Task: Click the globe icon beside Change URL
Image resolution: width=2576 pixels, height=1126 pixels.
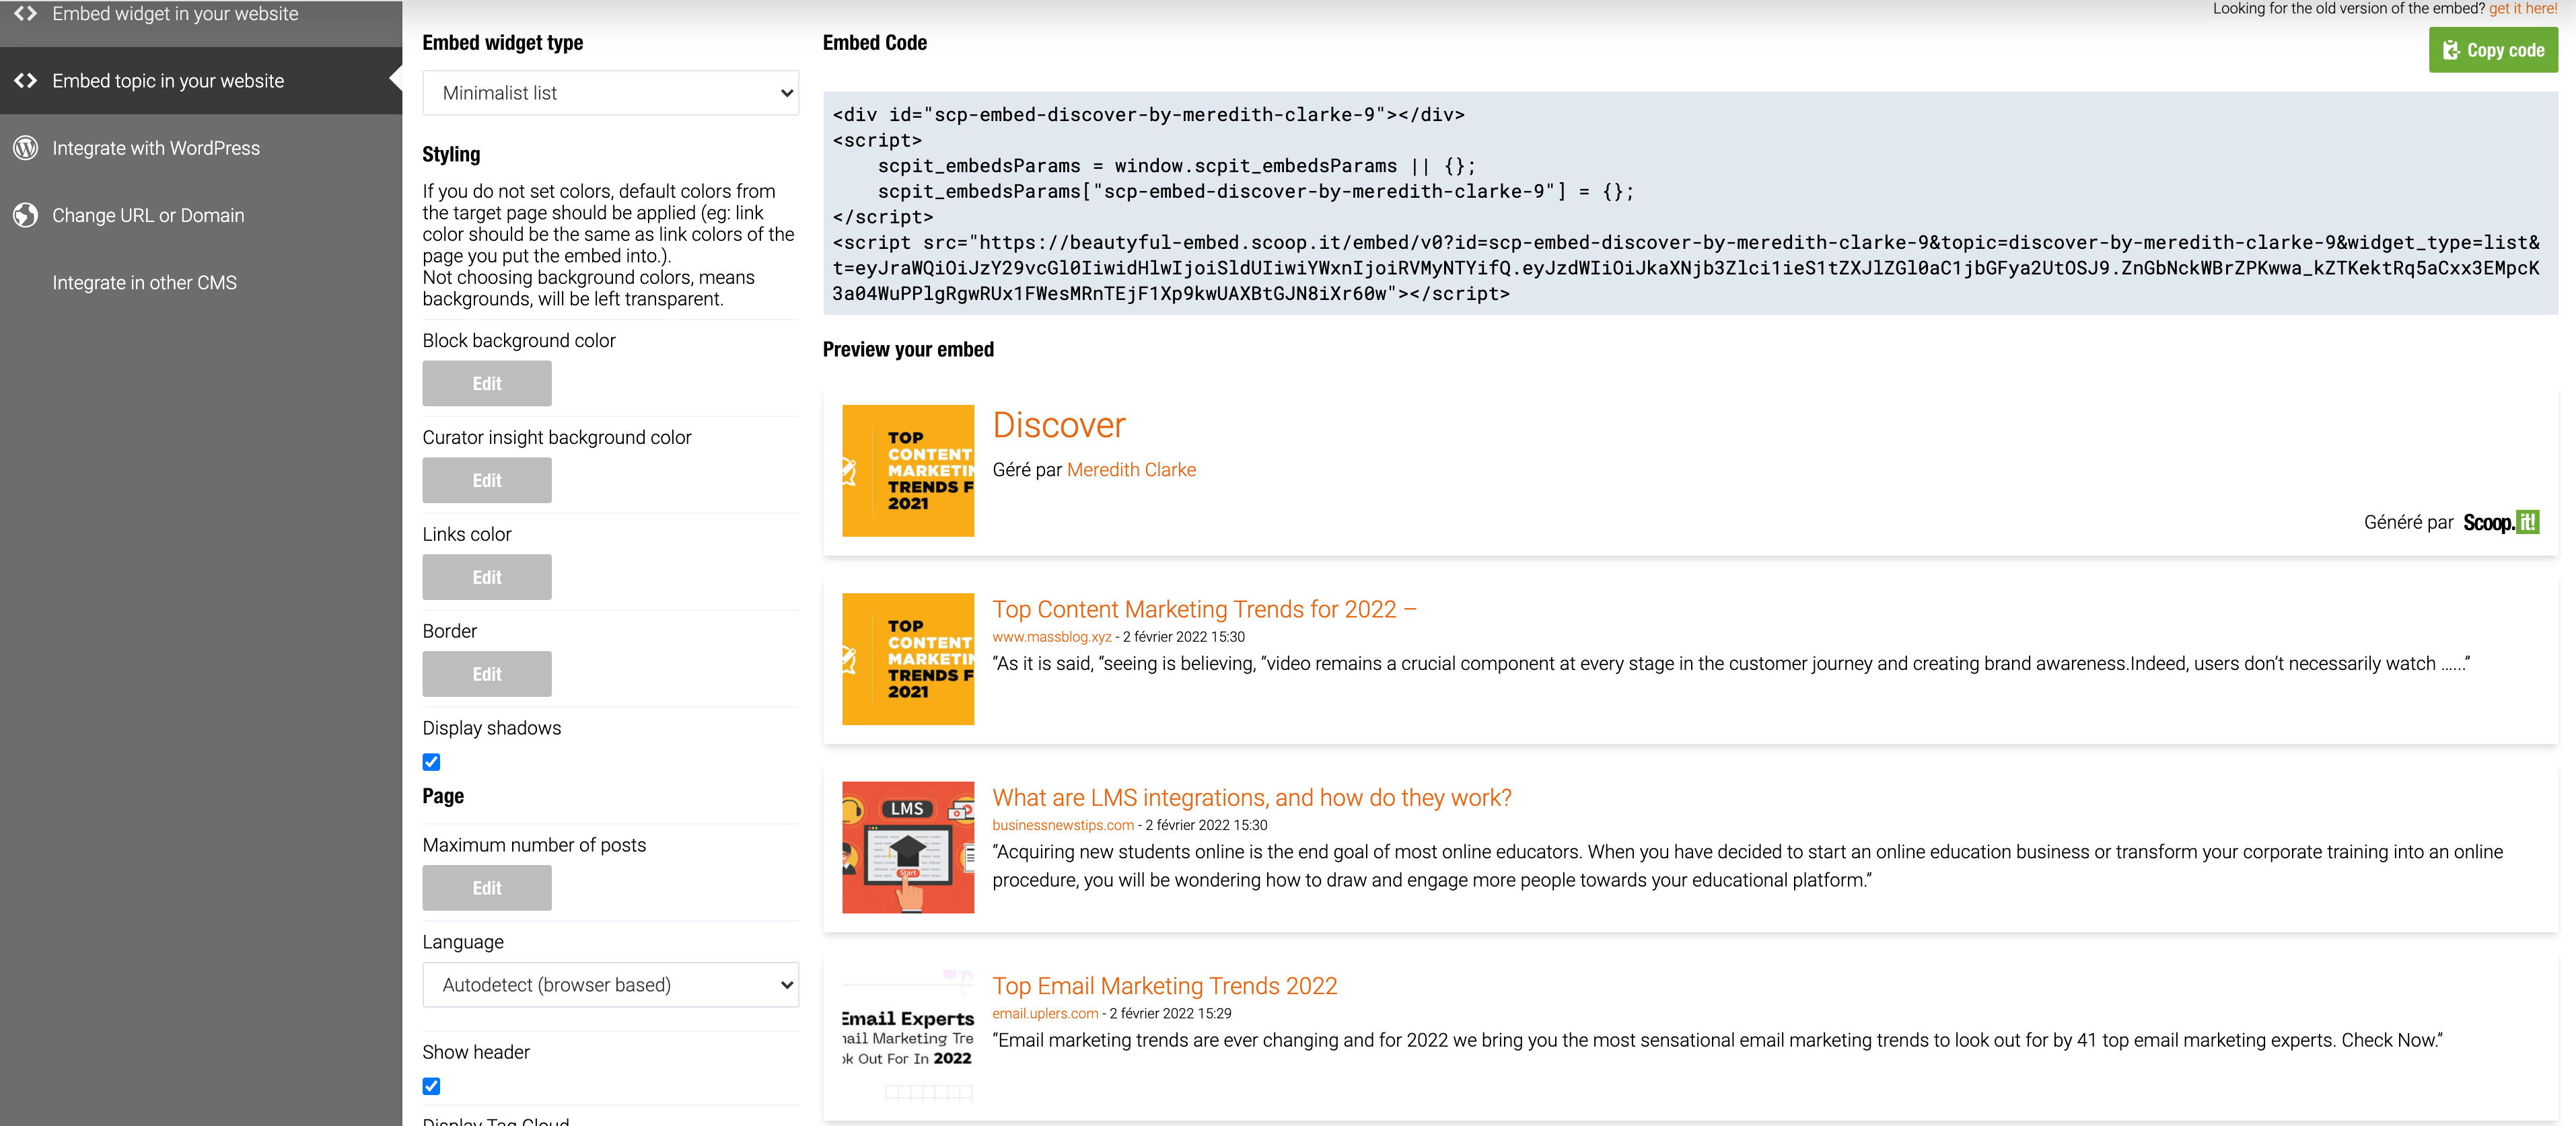Action: [x=25, y=215]
